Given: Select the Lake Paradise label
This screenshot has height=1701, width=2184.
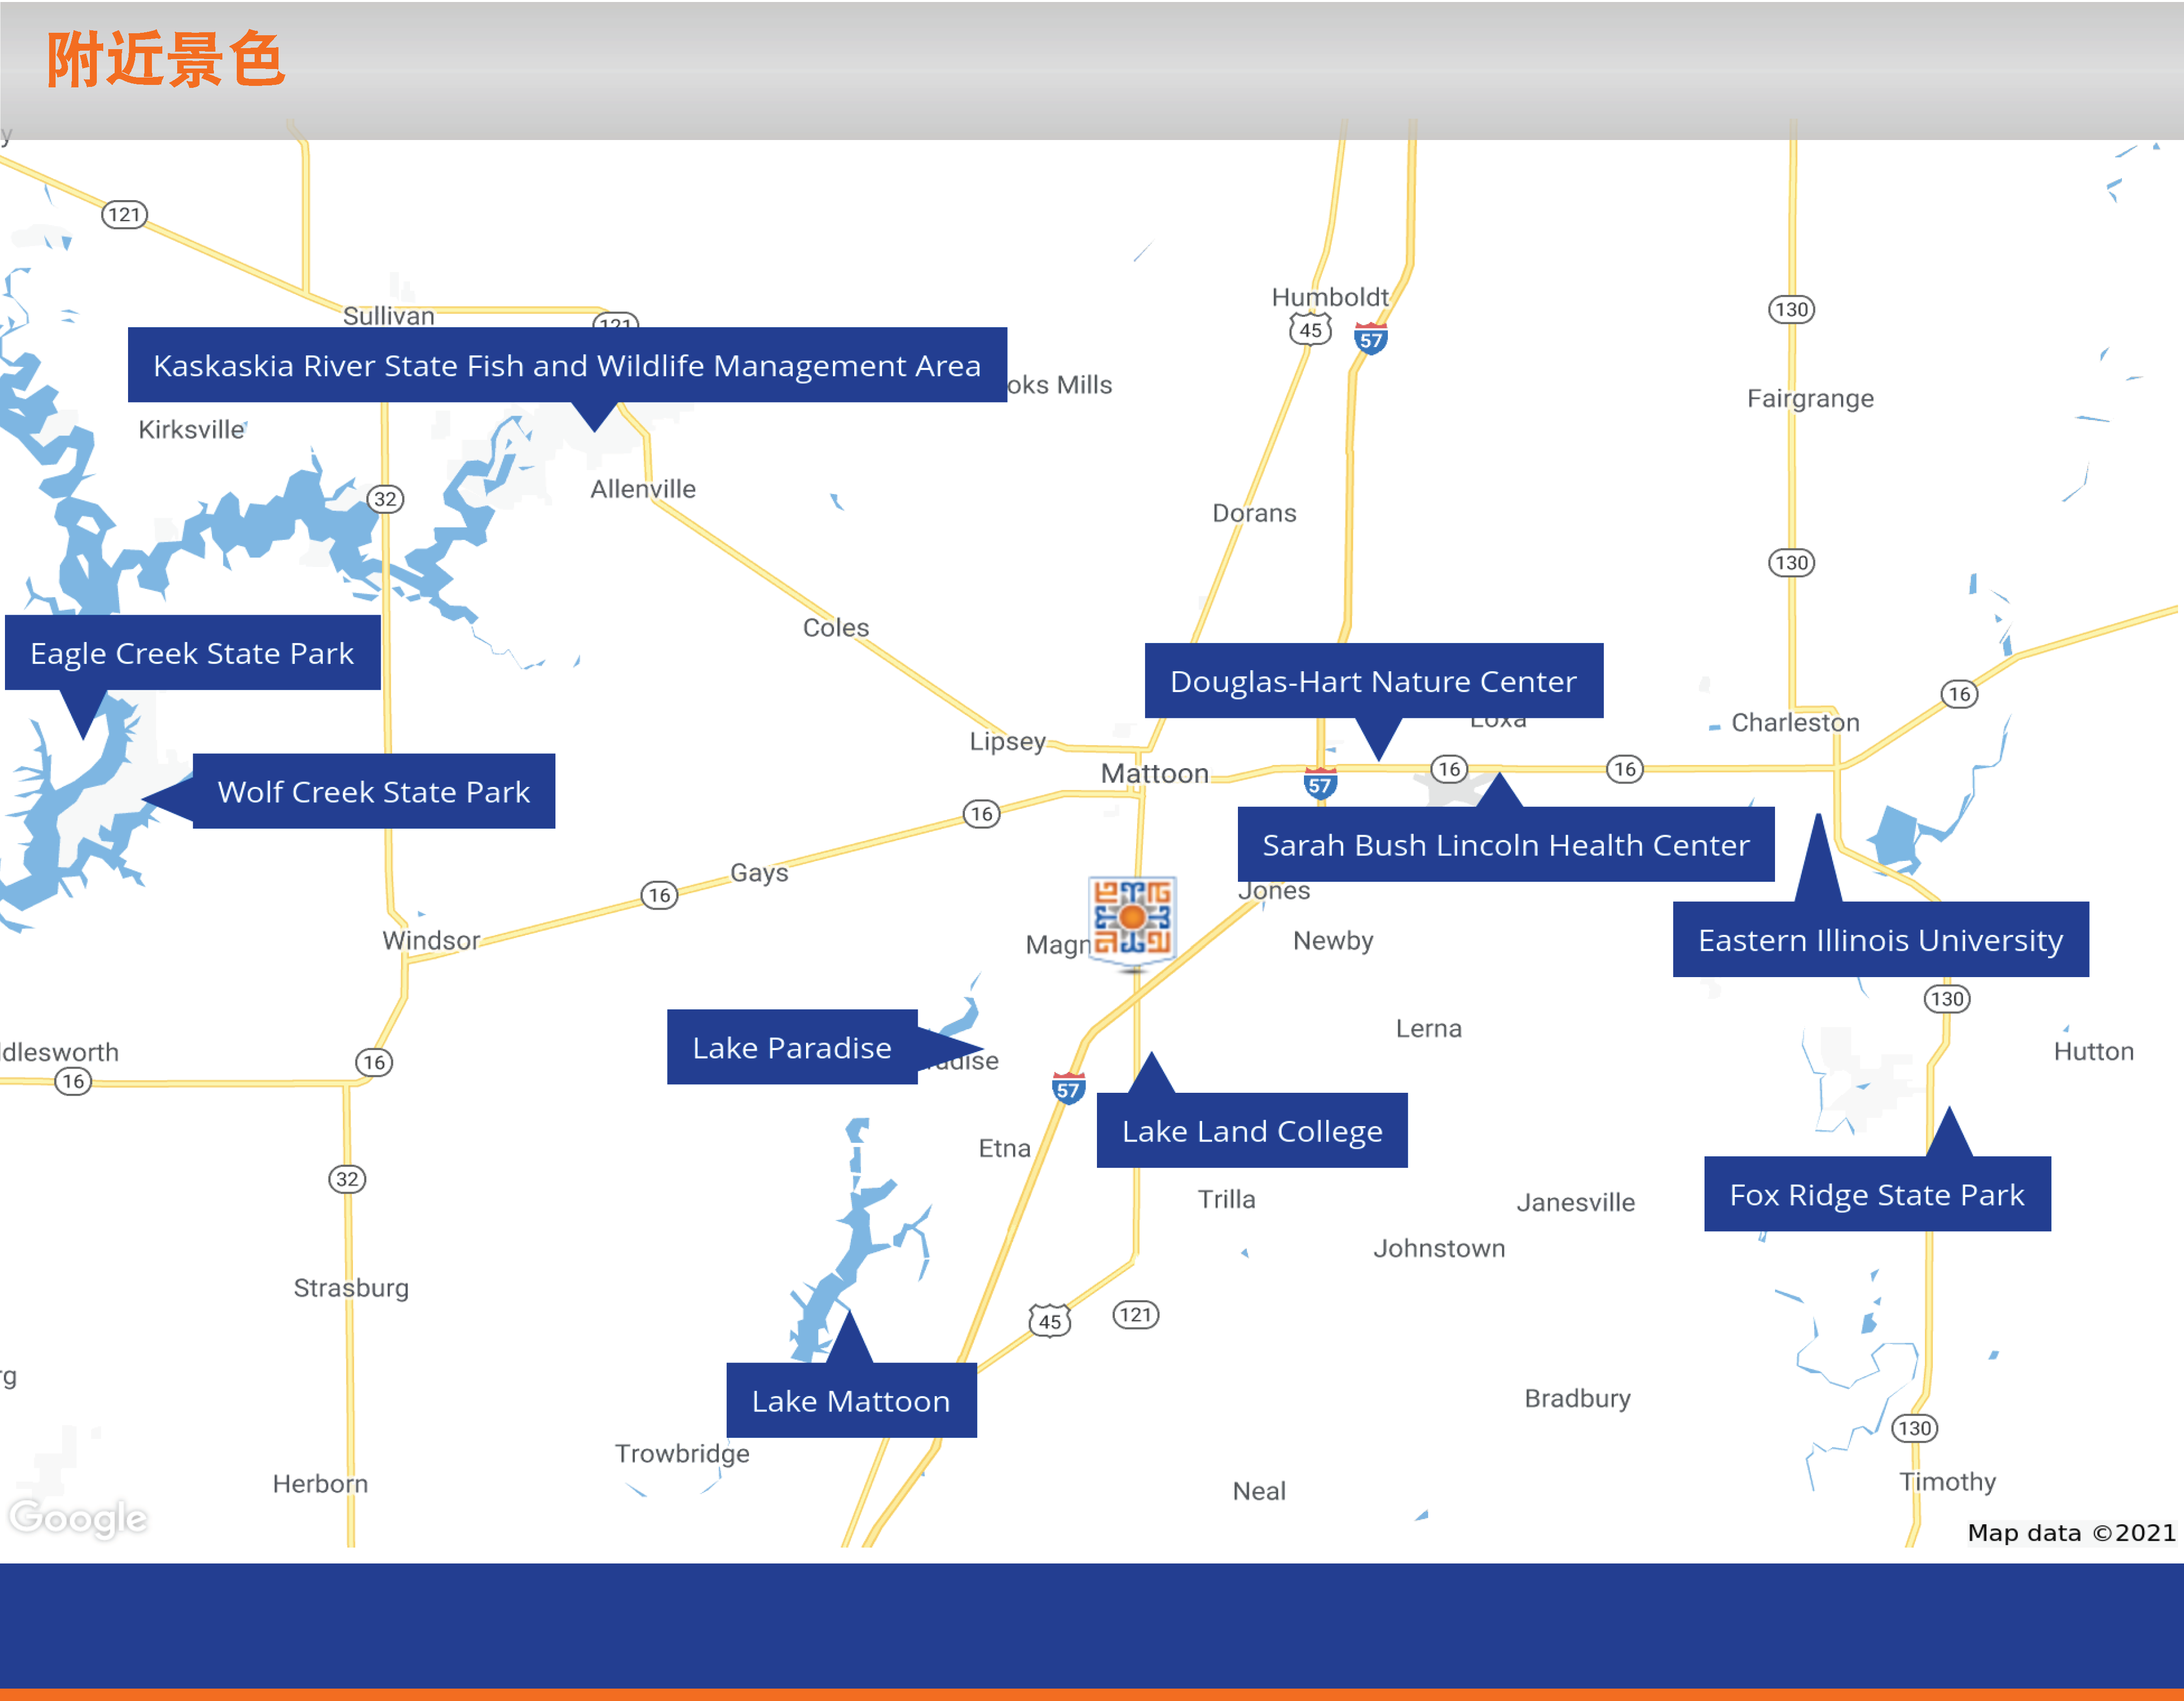Looking at the screenshot, I should [x=792, y=1047].
